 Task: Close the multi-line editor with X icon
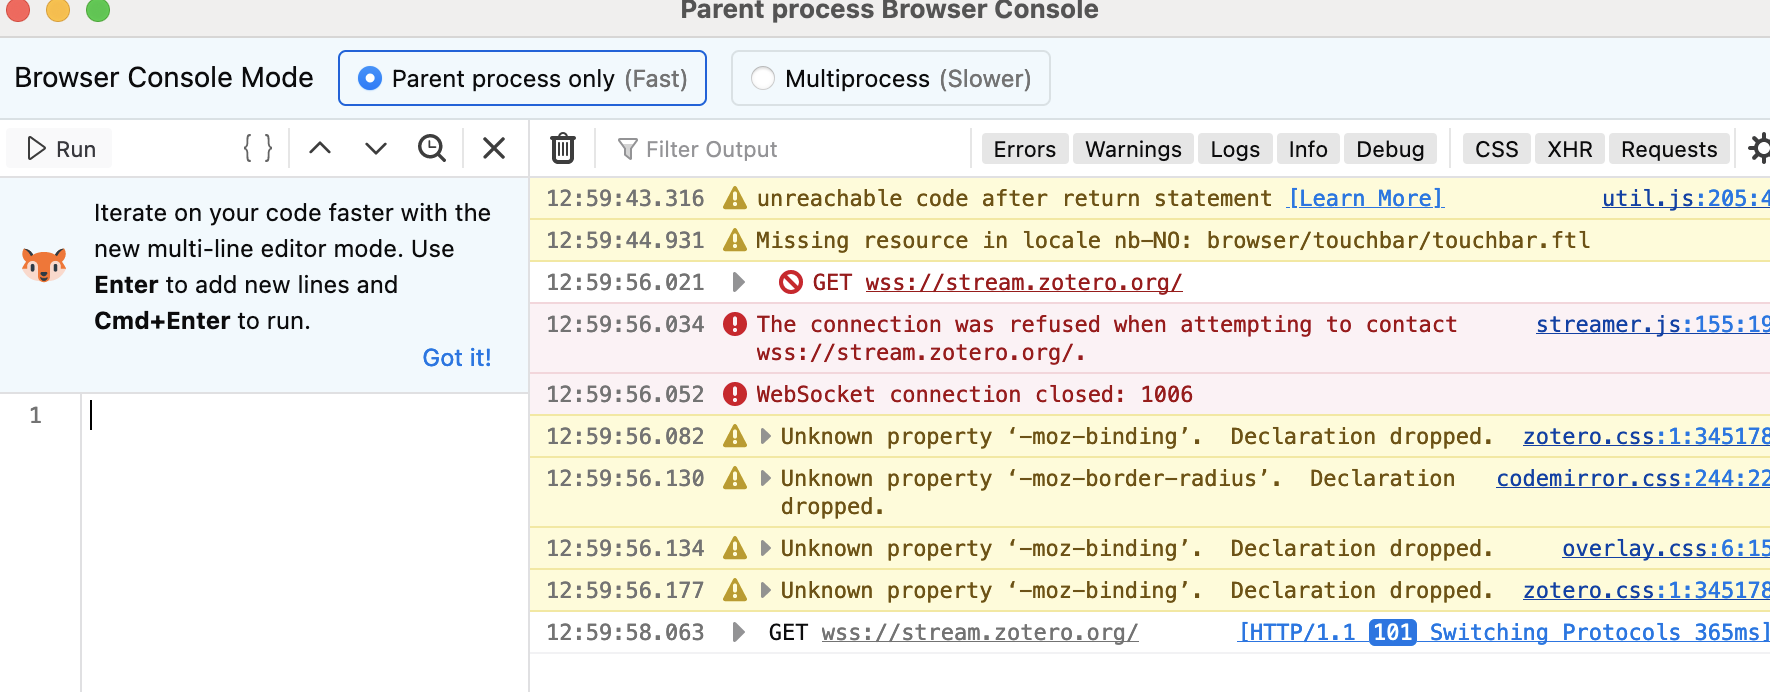click(494, 149)
